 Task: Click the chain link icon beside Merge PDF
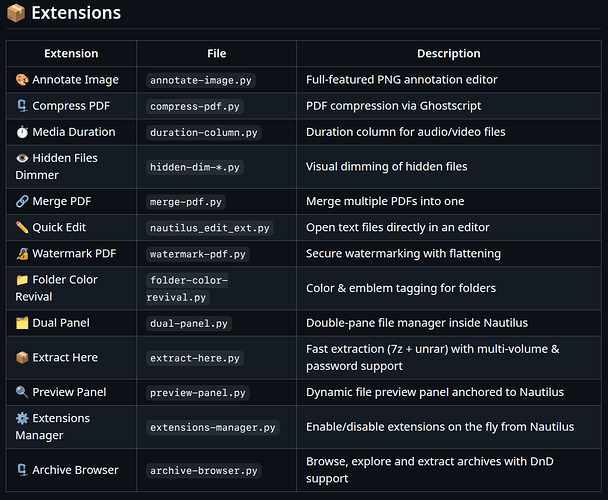(x=22, y=202)
